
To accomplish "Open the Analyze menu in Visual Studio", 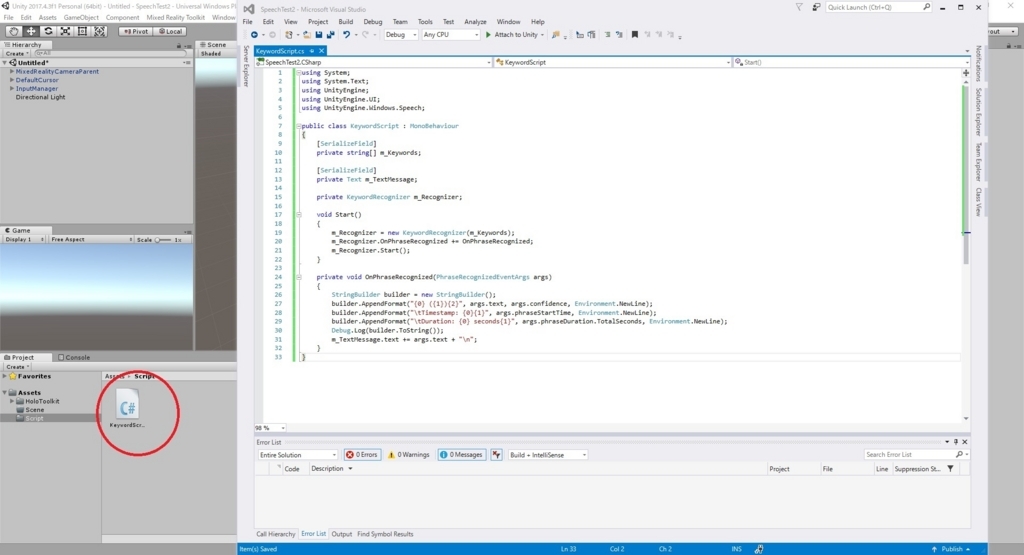I will click(475, 22).
